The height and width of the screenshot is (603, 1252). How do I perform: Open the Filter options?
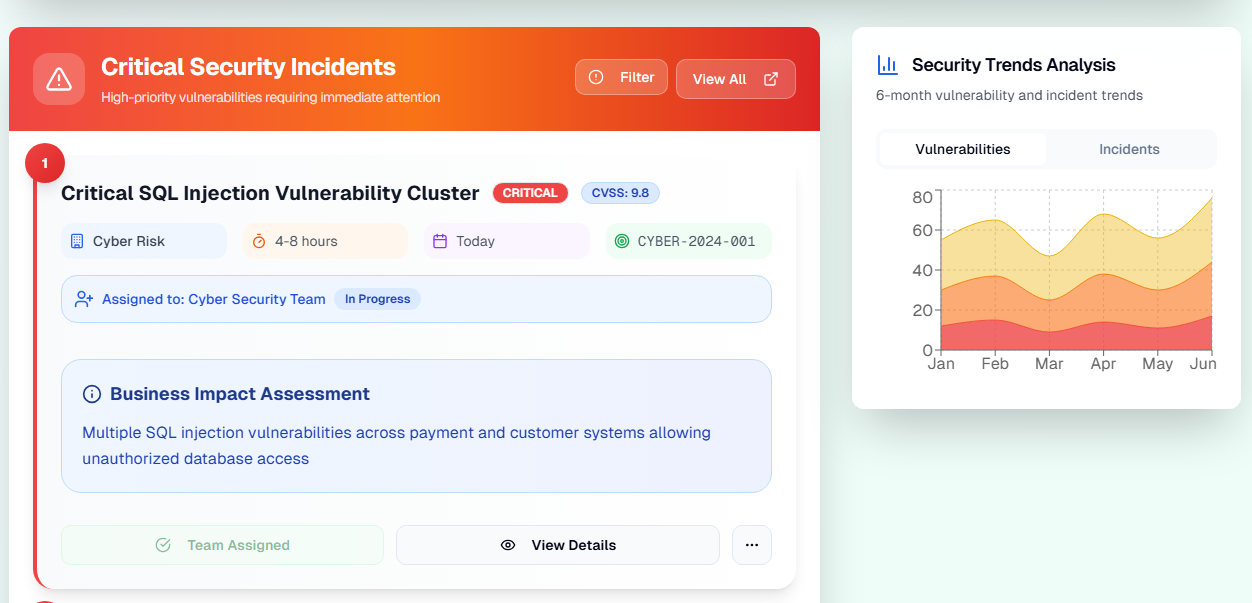click(x=621, y=77)
